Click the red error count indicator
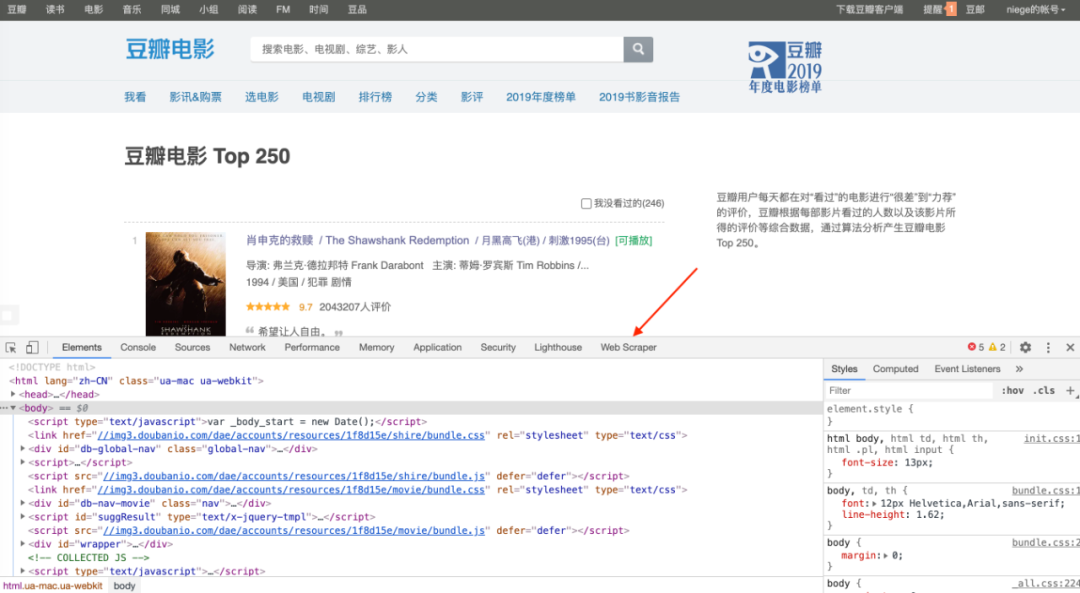 click(975, 347)
